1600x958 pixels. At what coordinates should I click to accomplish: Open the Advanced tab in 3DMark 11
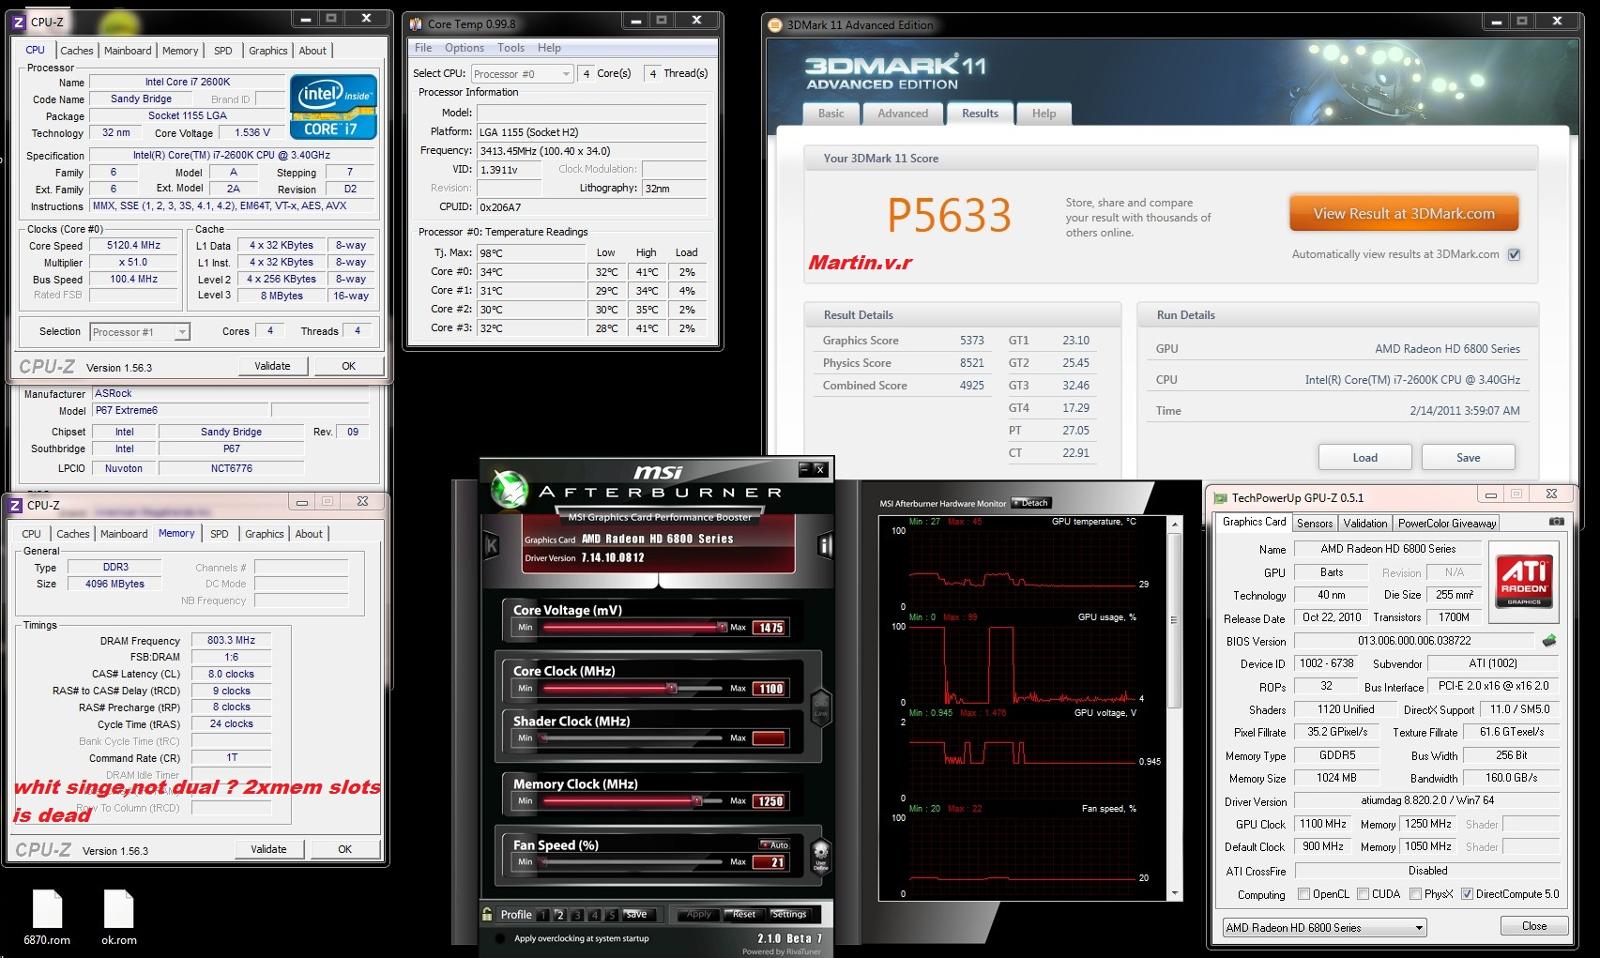pos(903,113)
